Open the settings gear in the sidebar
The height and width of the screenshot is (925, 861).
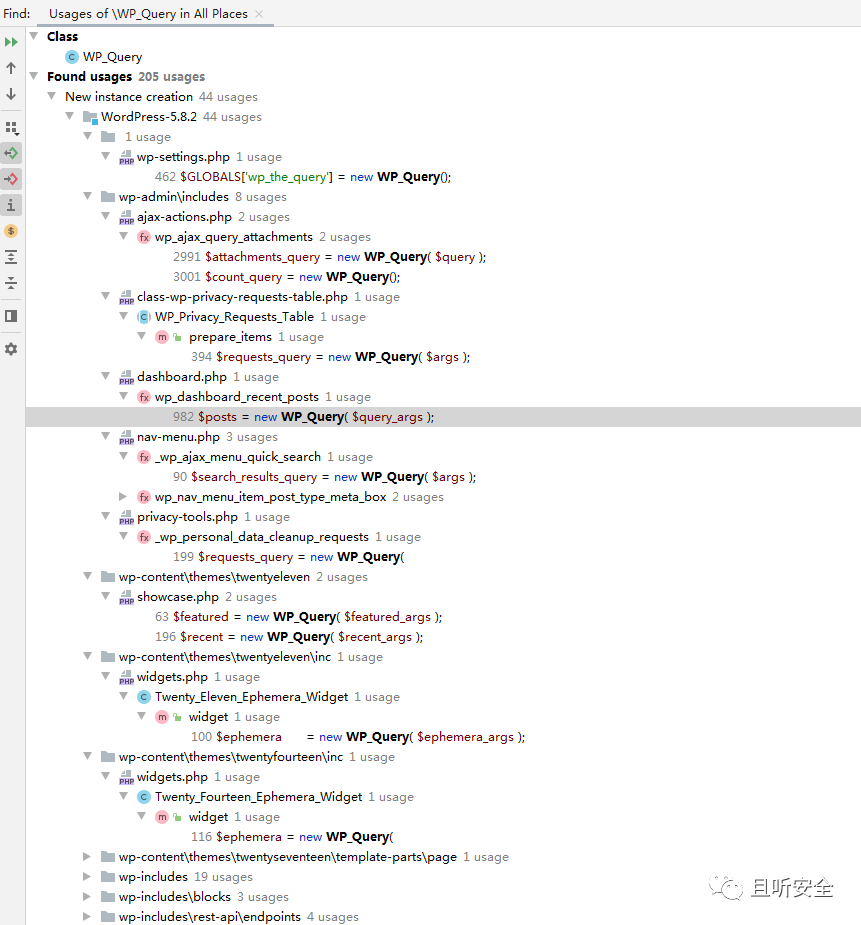(11, 349)
